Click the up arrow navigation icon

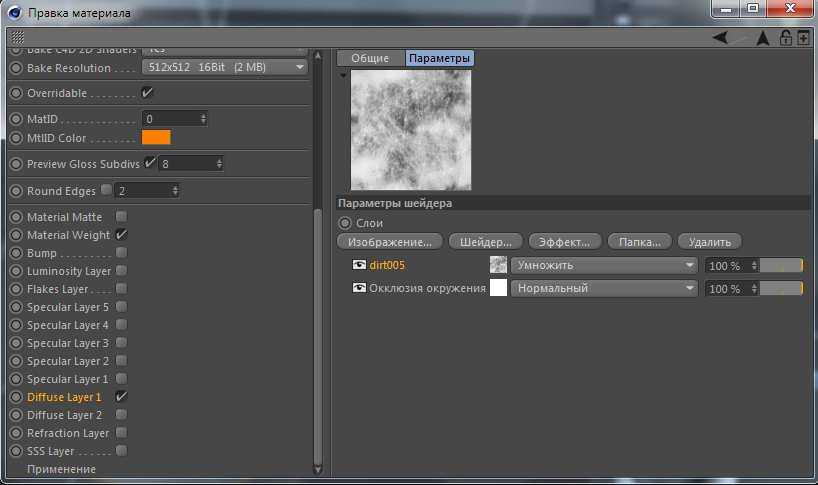(763, 38)
